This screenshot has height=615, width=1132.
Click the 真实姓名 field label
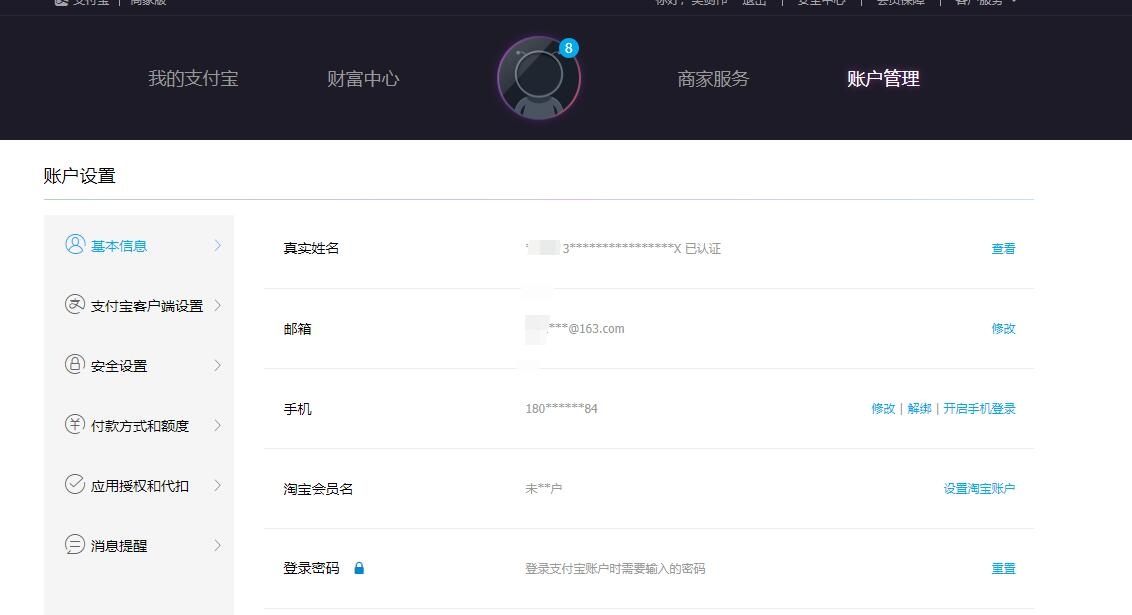tap(311, 248)
